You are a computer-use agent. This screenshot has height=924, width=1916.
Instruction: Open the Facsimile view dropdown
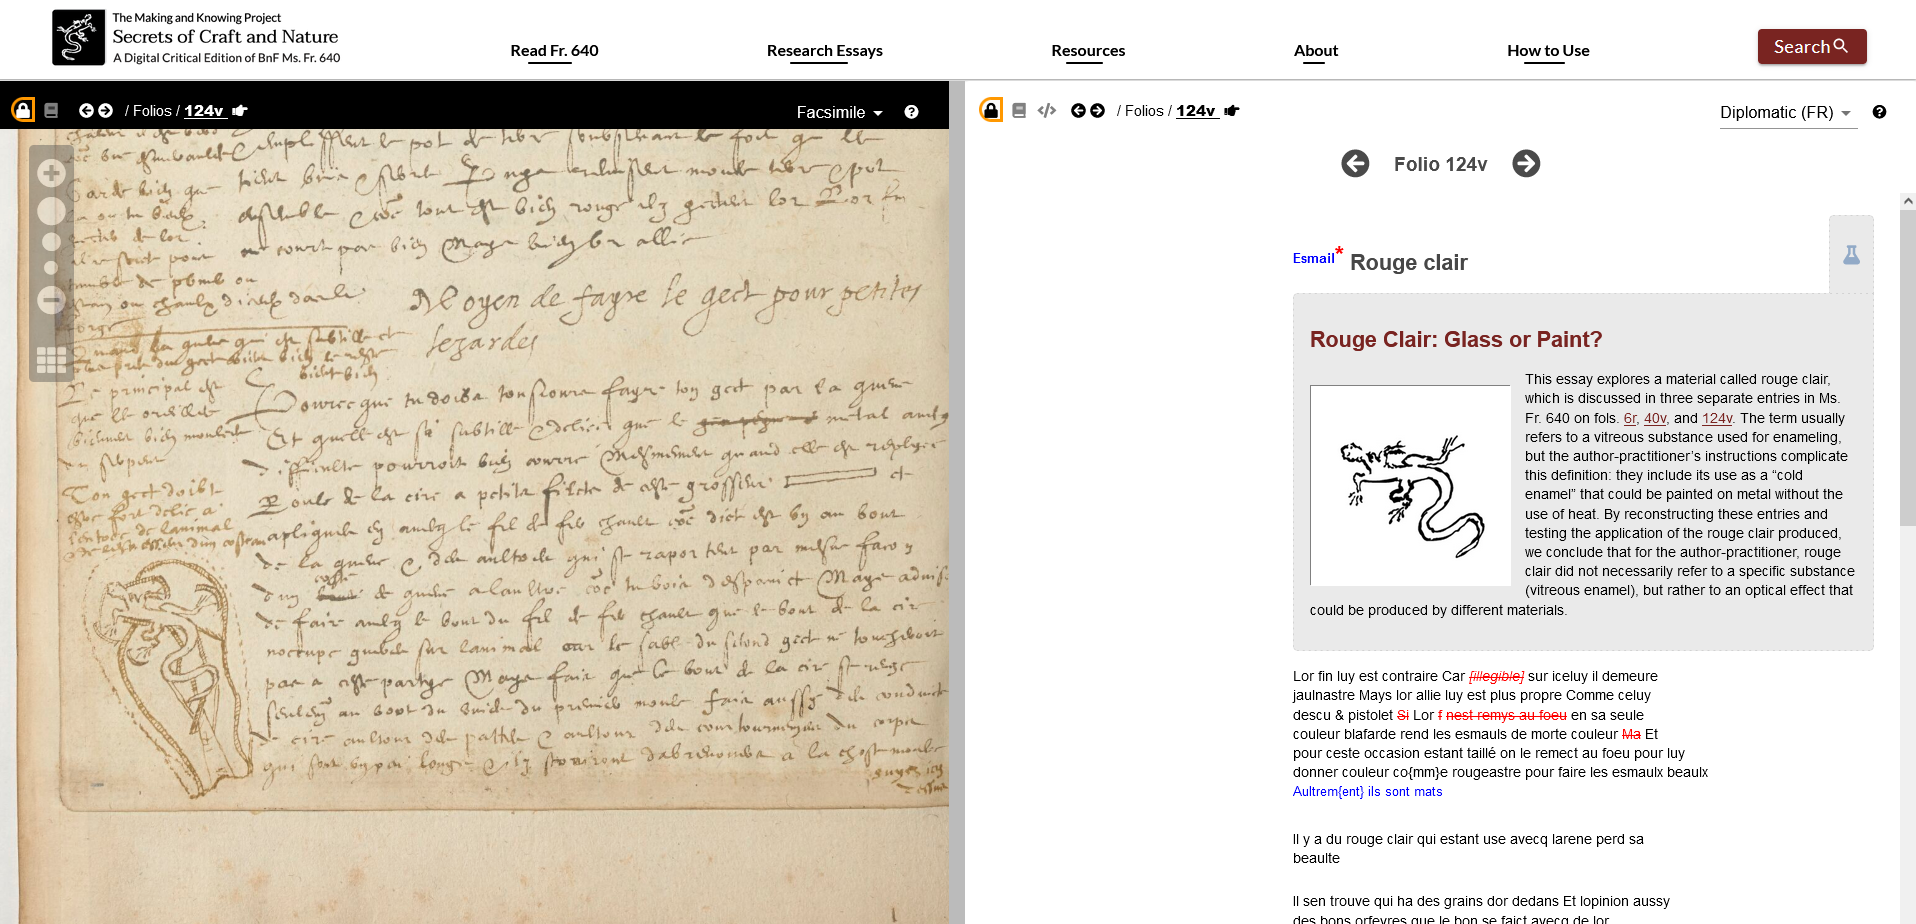tap(839, 112)
